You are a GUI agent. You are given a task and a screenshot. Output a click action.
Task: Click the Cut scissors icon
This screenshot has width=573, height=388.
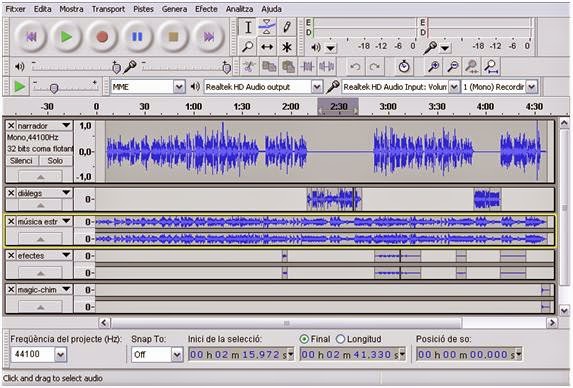[x=249, y=67]
